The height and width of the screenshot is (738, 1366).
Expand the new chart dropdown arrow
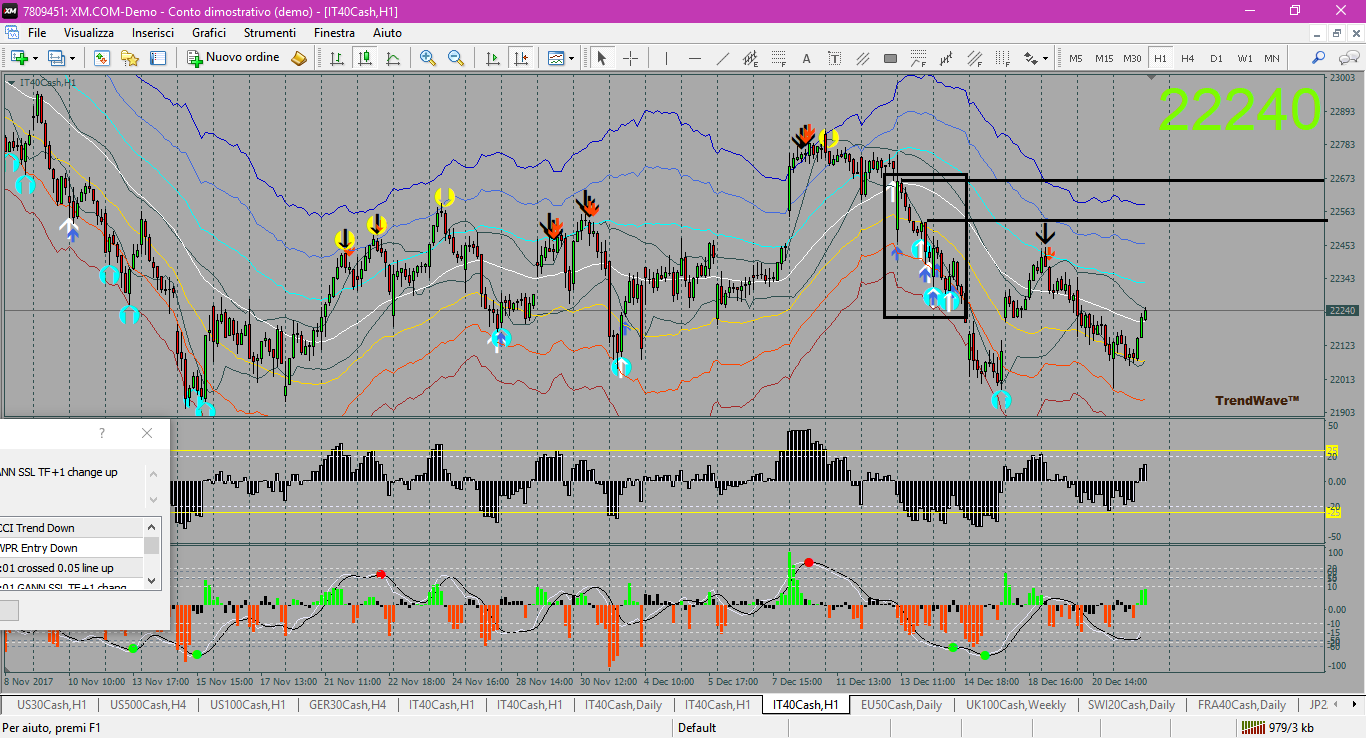point(35,58)
